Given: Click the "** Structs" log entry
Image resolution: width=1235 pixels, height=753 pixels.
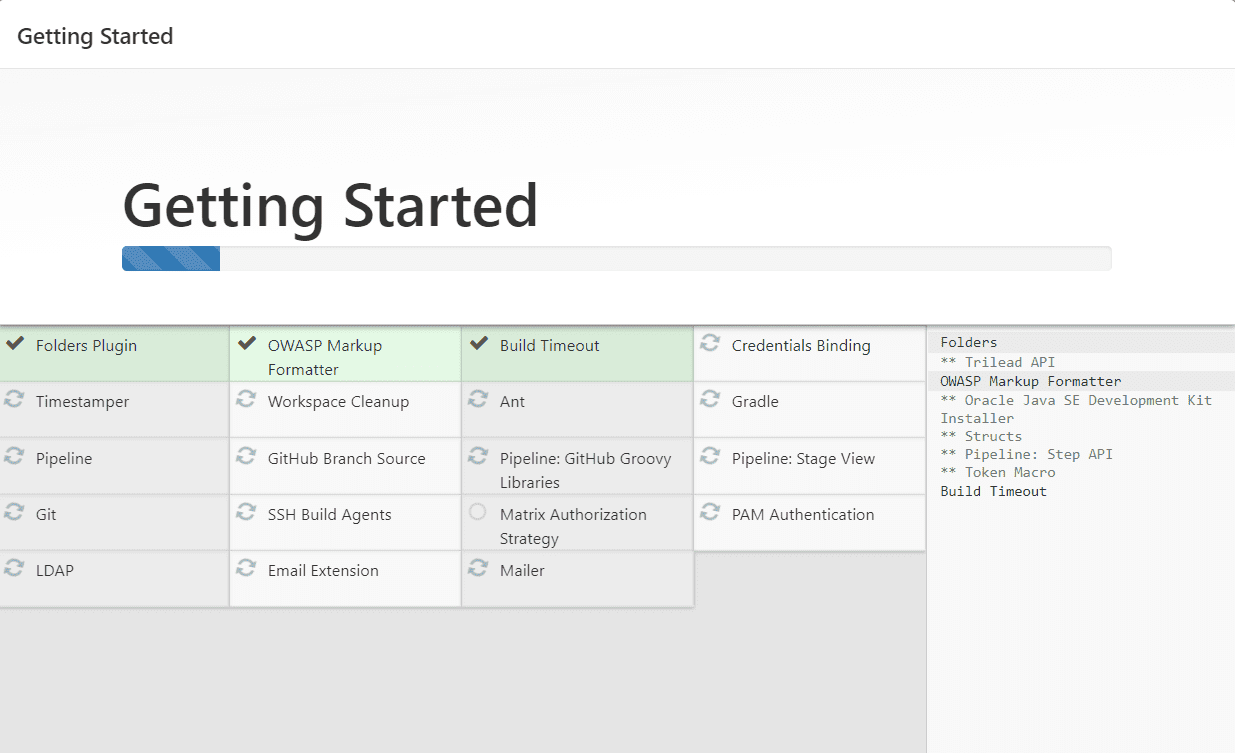Looking at the screenshot, I should pyautogui.click(x=981, y=436).
